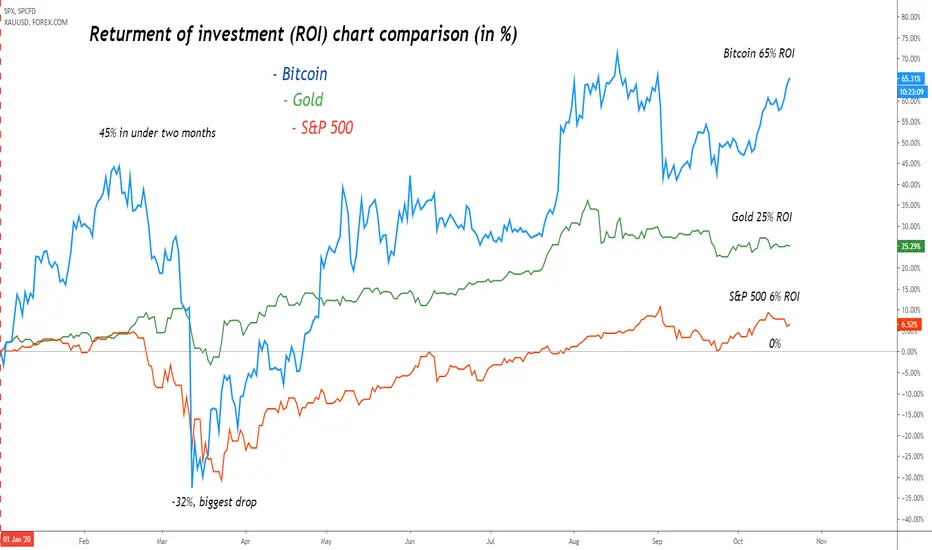Click the '-32%, biggest drop' annotation

pos(214,502)
